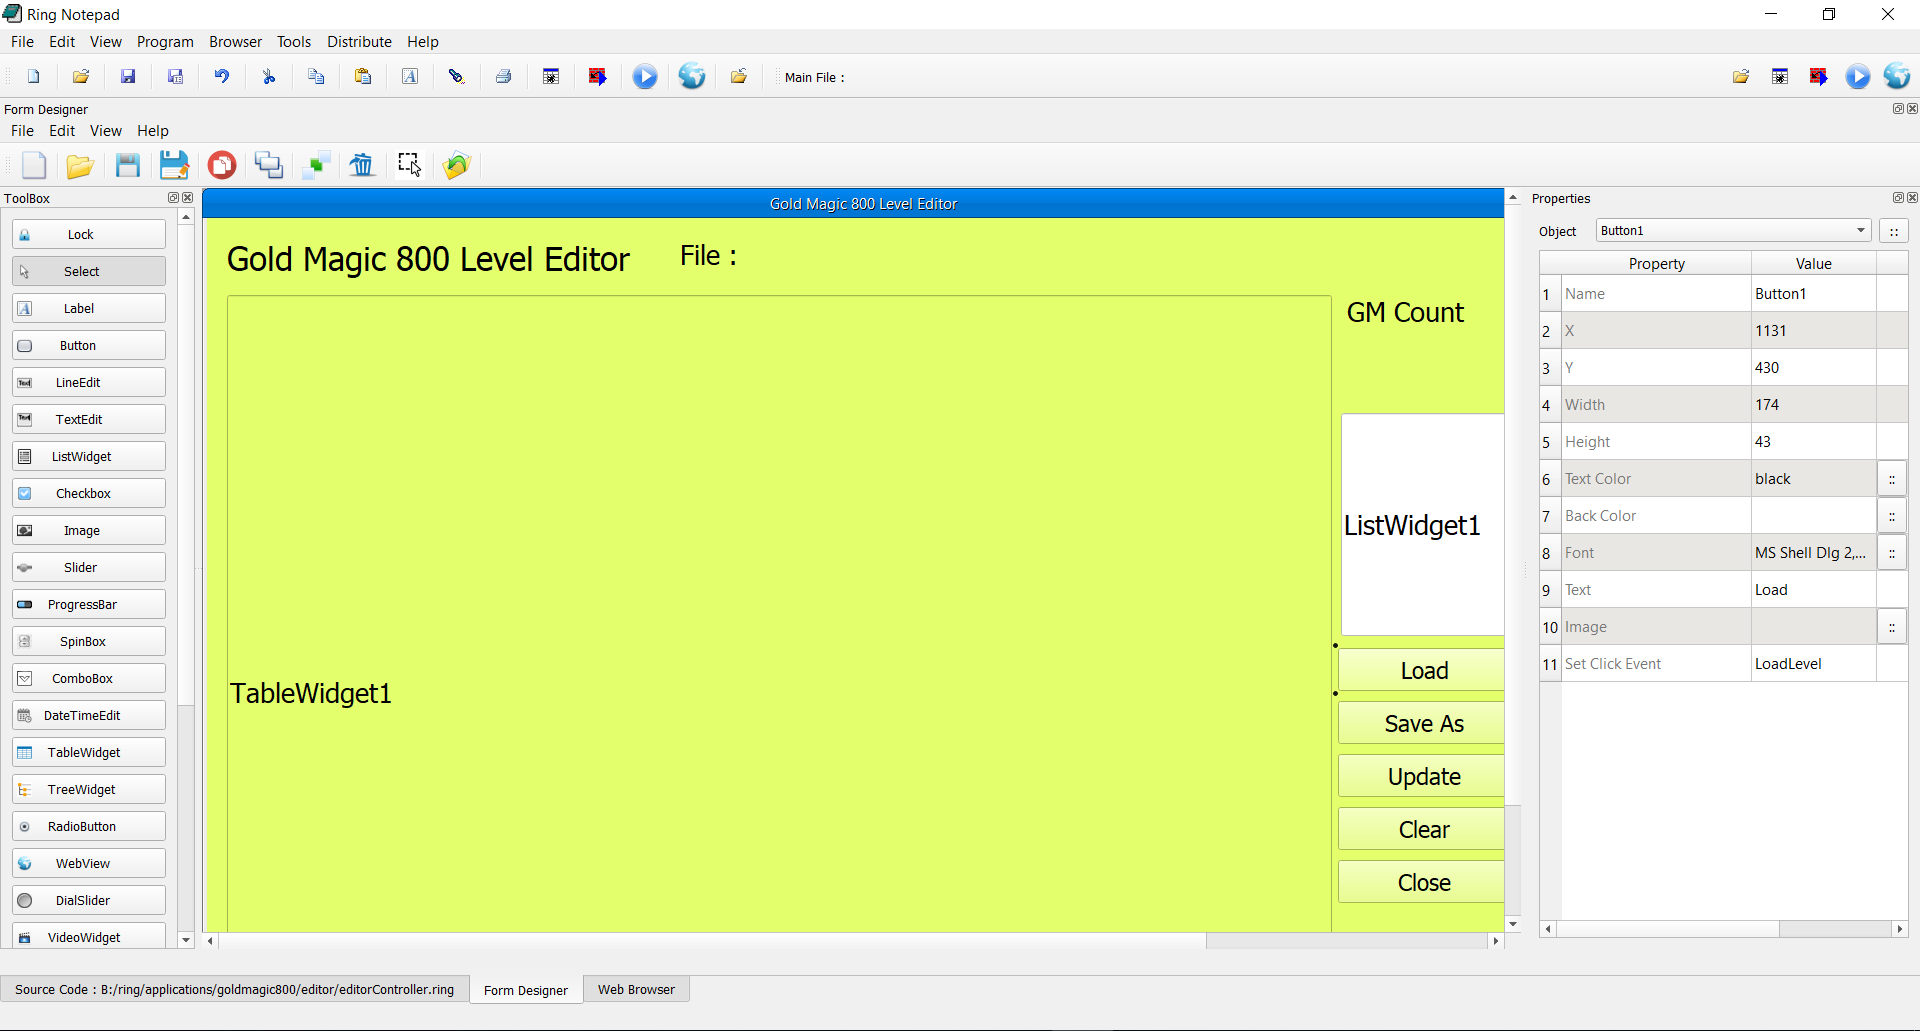Select the Clear button on the form
Screen dimensions: 1920x1031
(x=1422, y=829)
